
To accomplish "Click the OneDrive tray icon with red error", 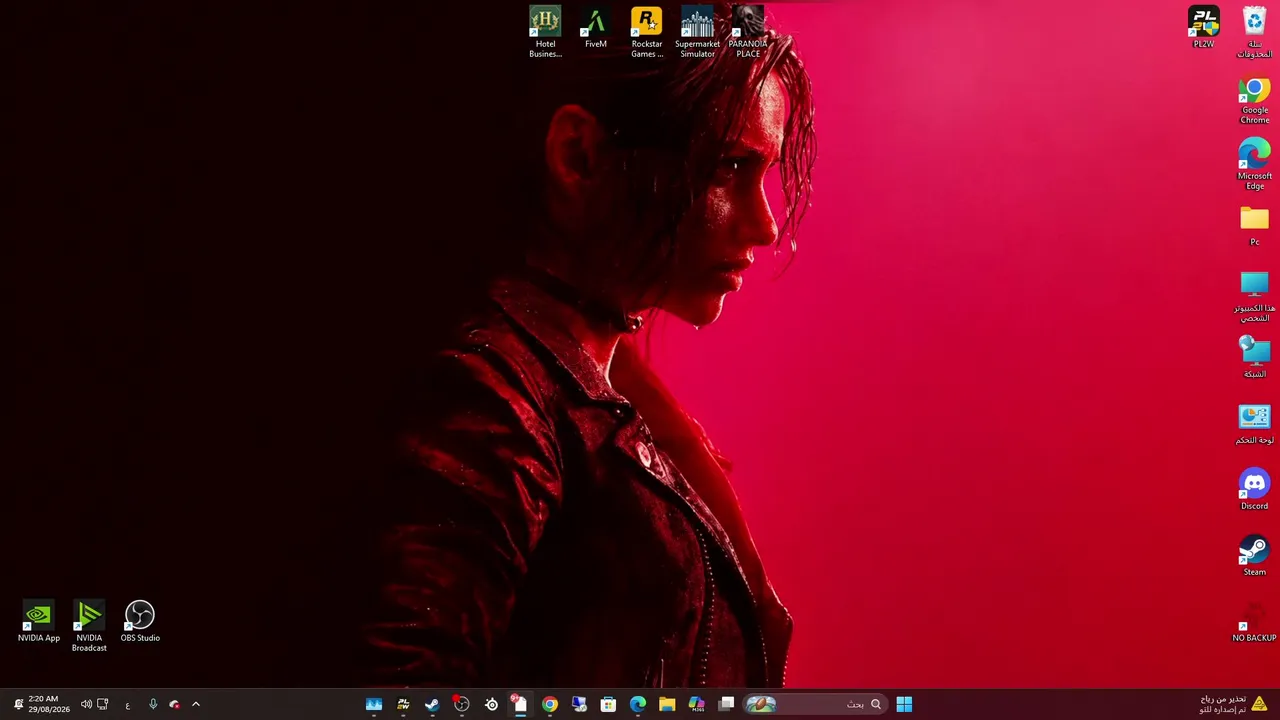I will [x=174, y=704].
